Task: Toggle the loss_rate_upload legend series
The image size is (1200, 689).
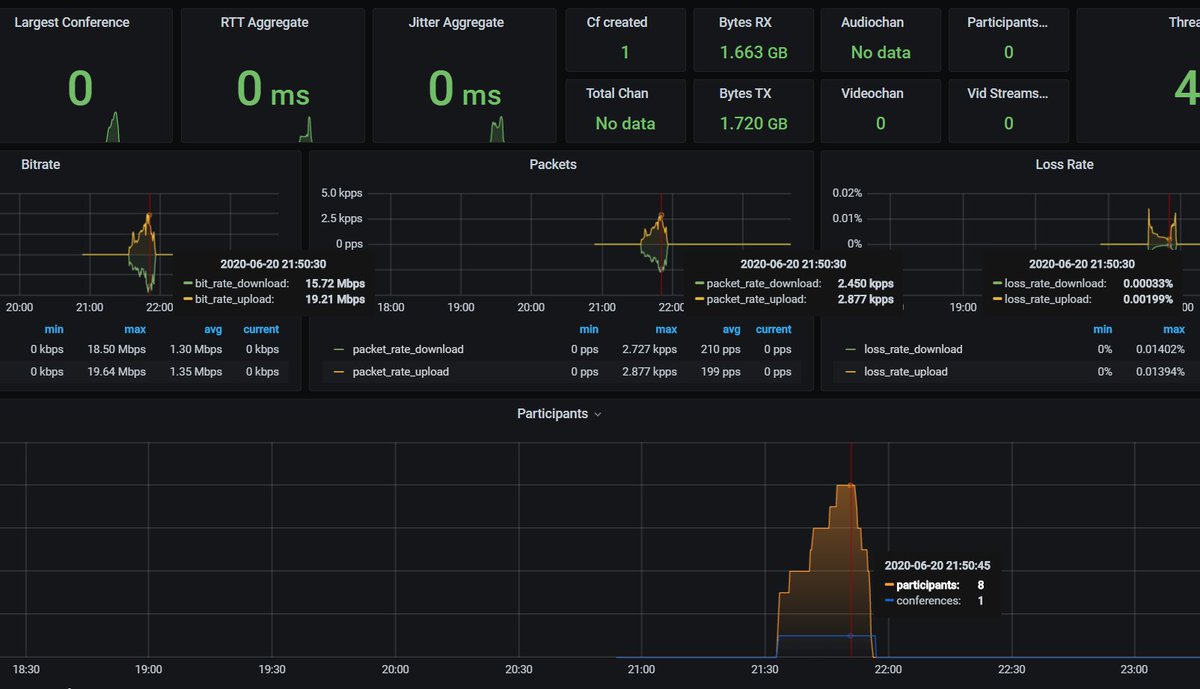Action: click(x=906, y=372)
